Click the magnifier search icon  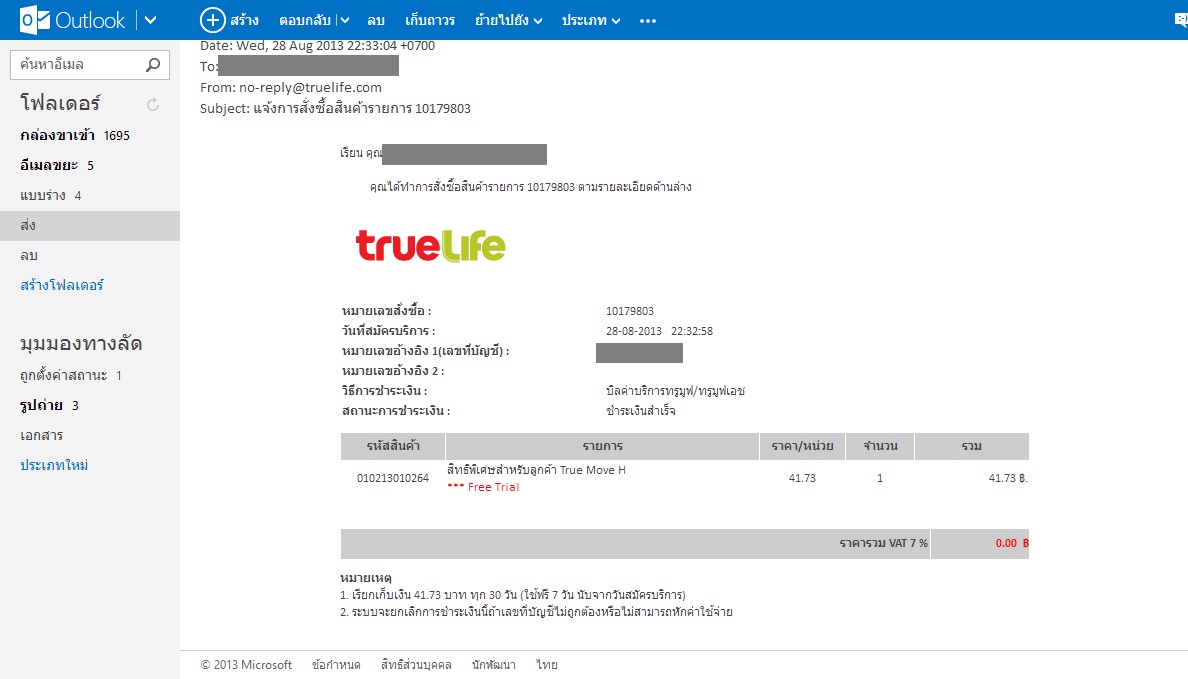(153, 64)
